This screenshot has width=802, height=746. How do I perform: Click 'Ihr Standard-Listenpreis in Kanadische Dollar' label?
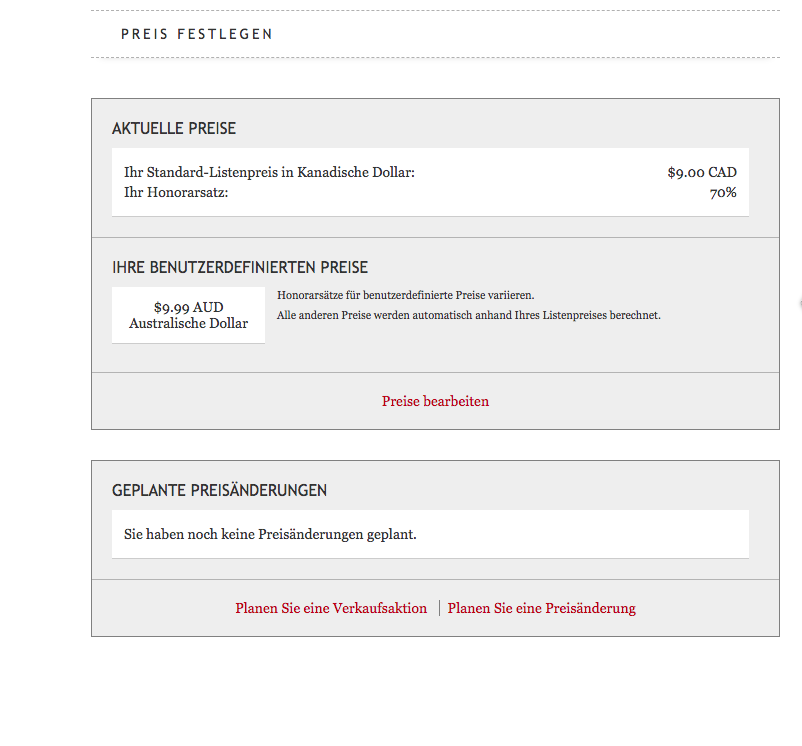click(269, 172)
